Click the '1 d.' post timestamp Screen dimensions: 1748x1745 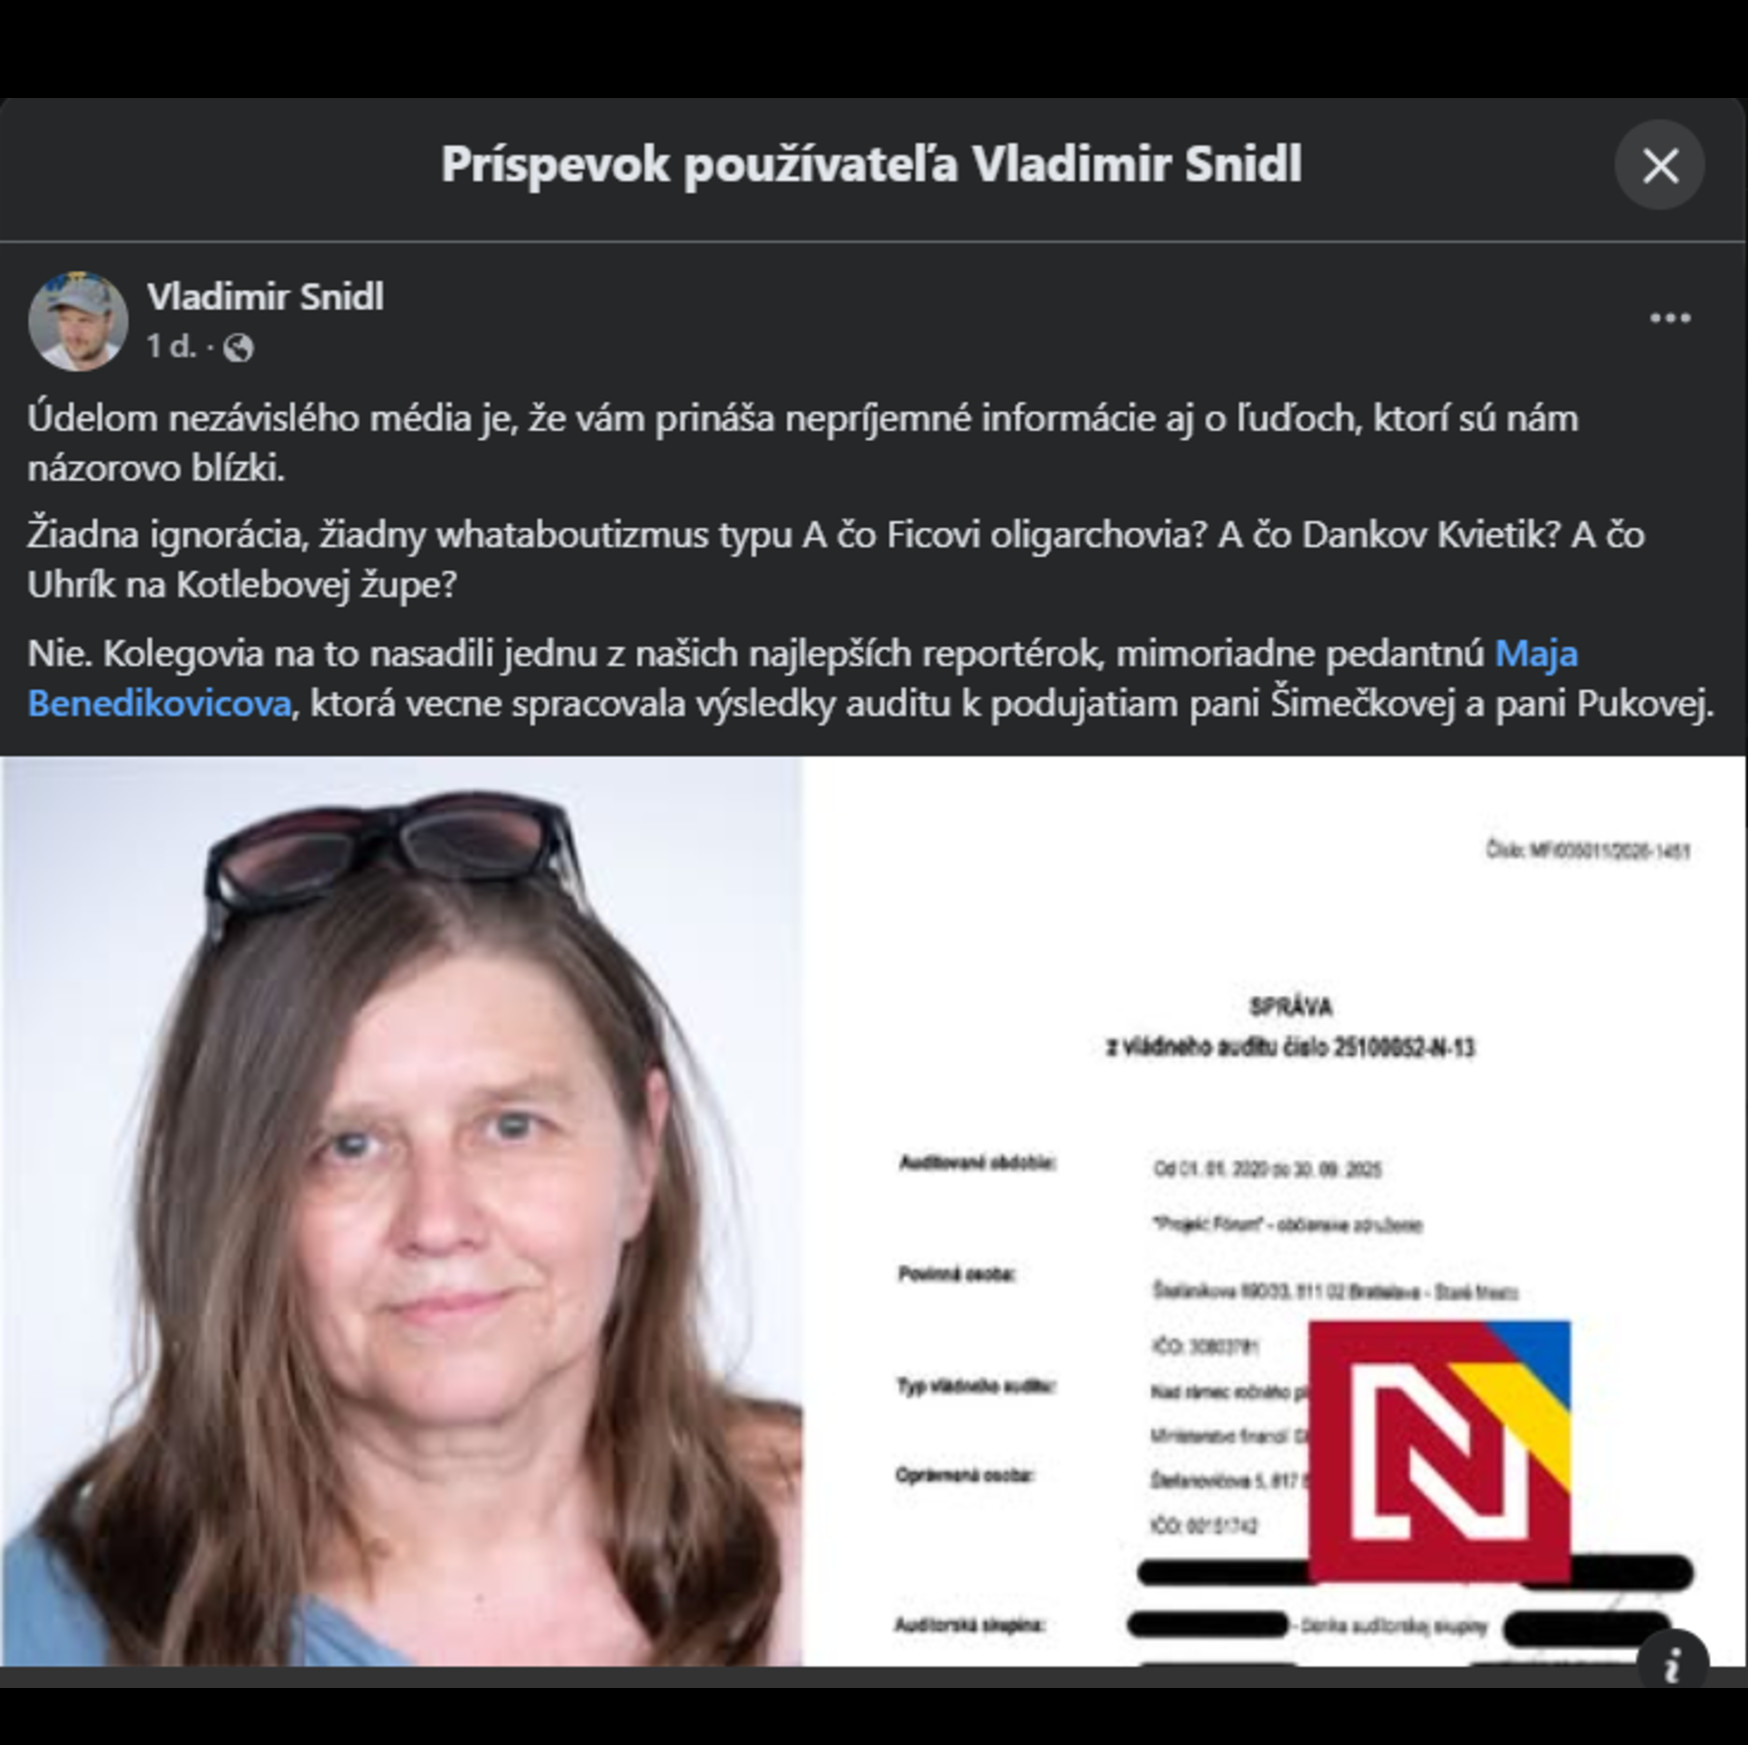(171, 346)
